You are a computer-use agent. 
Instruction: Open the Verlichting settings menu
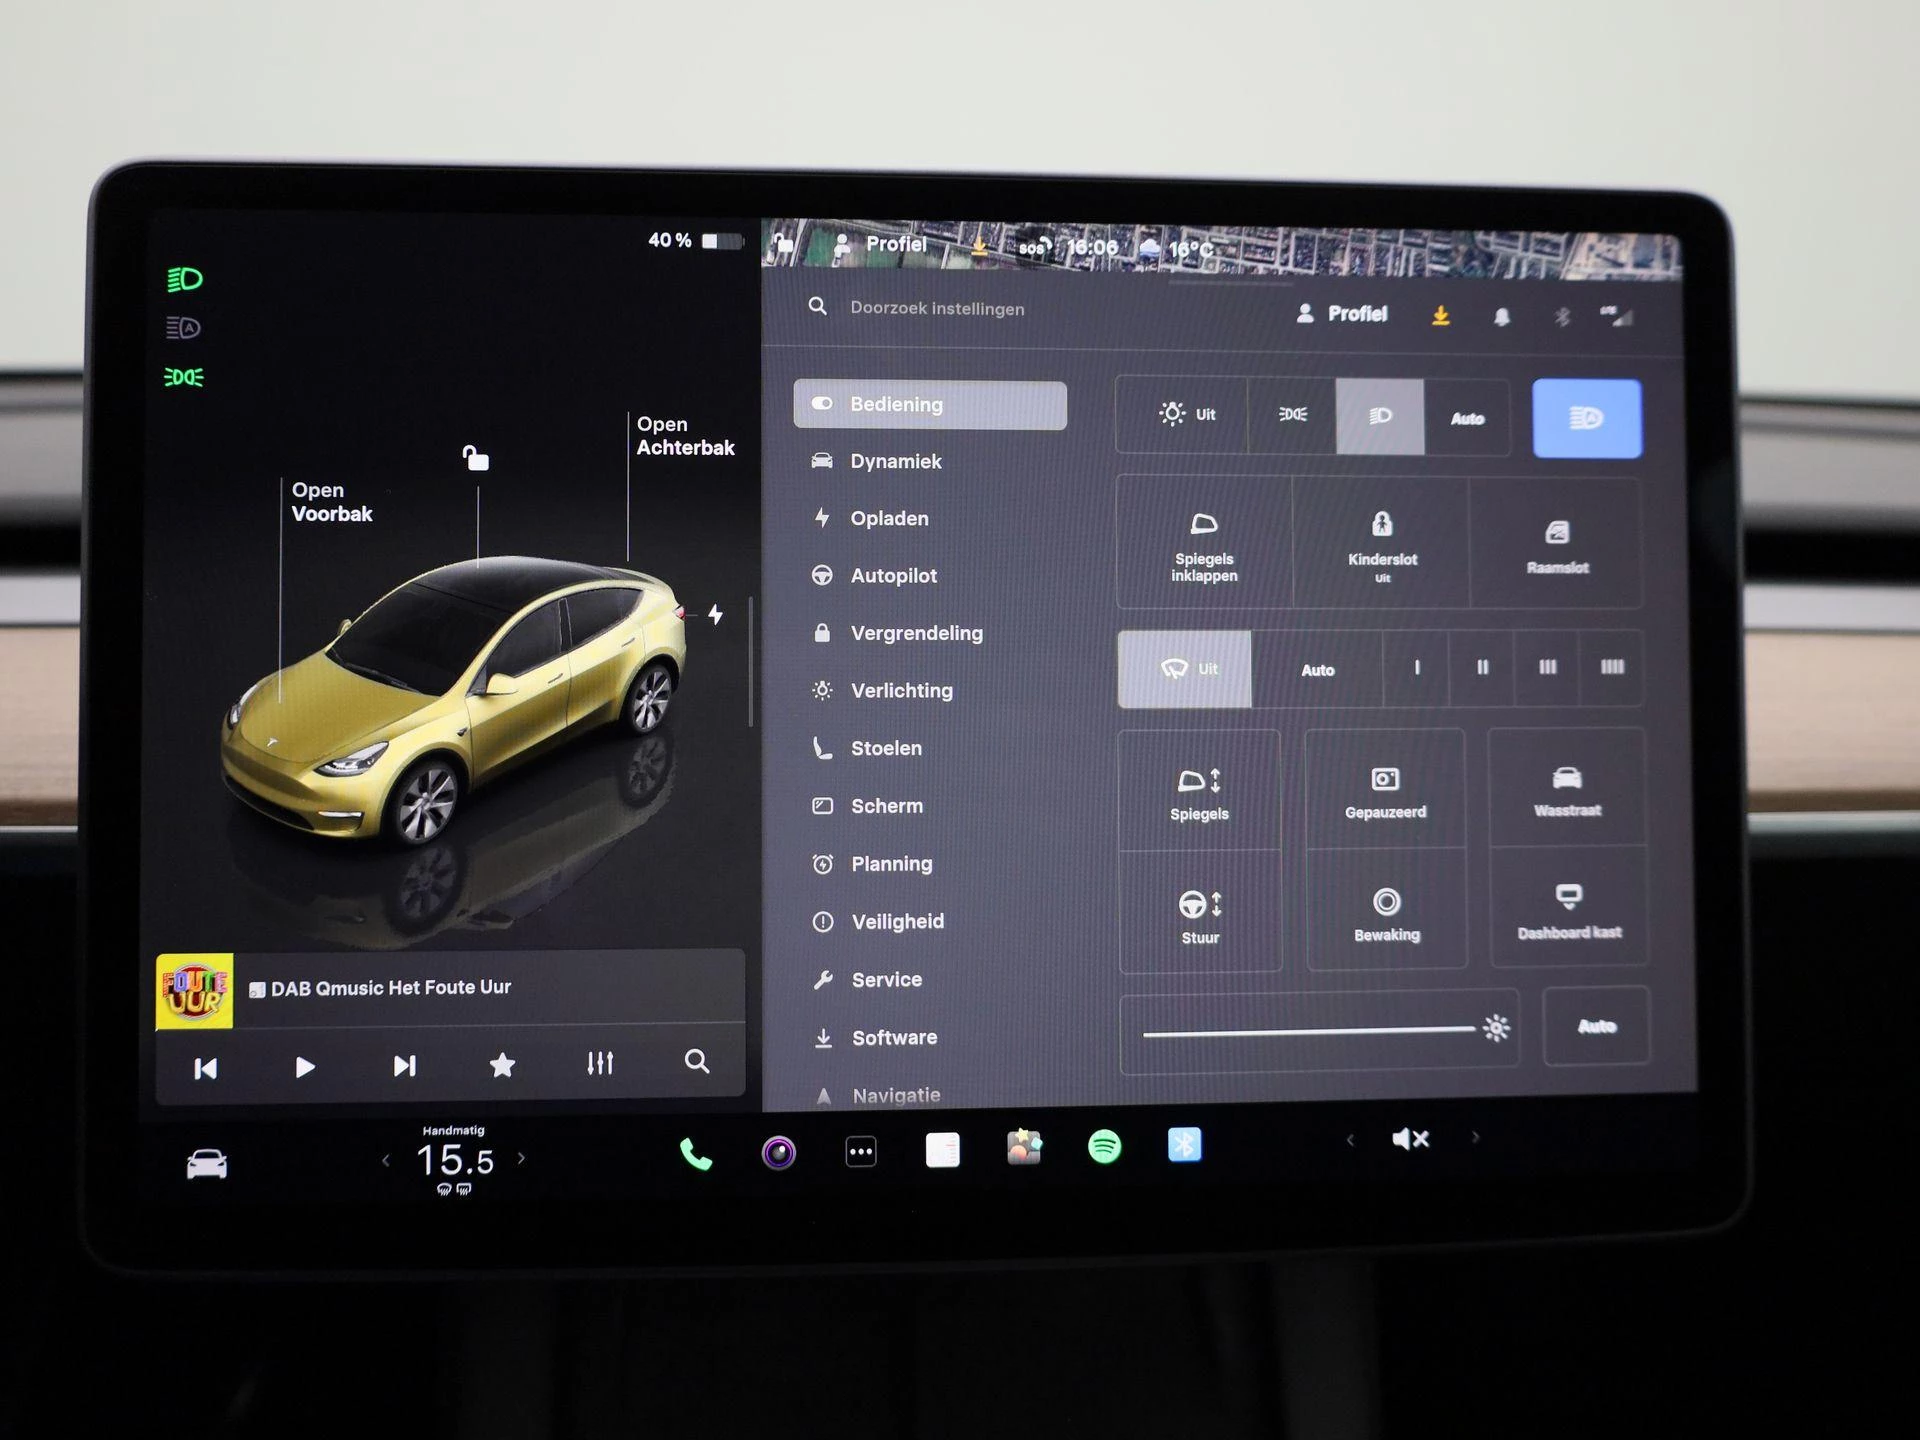901,691
